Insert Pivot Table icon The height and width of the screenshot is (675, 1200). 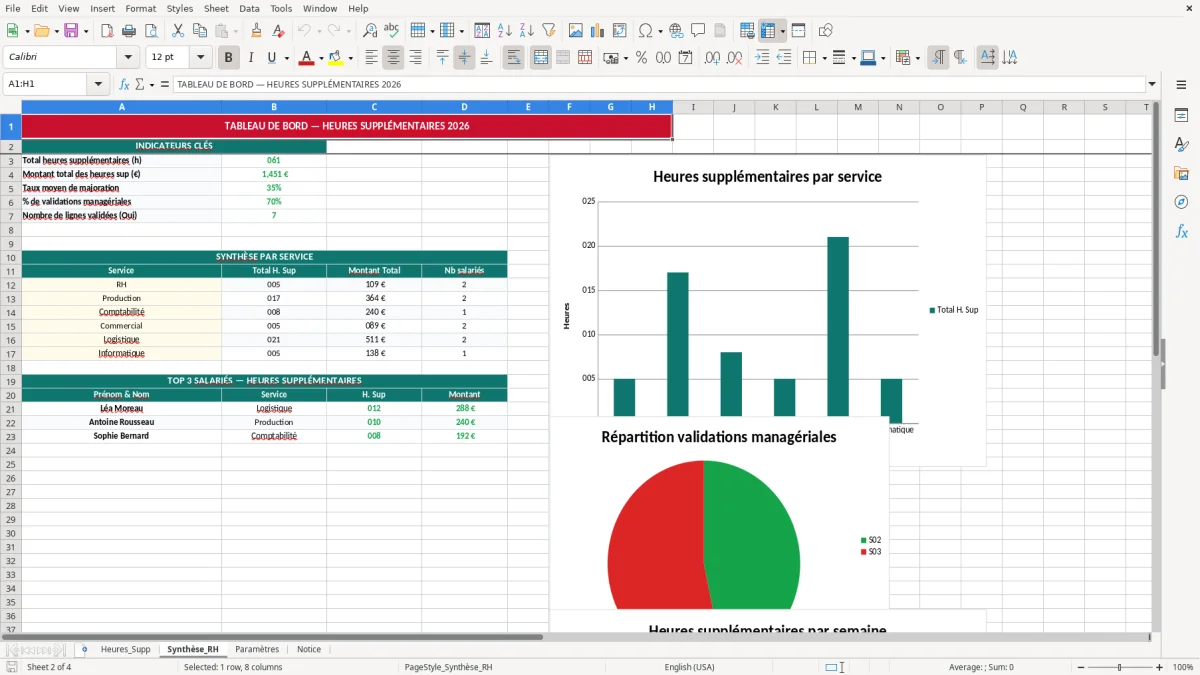tap(620, 31)
